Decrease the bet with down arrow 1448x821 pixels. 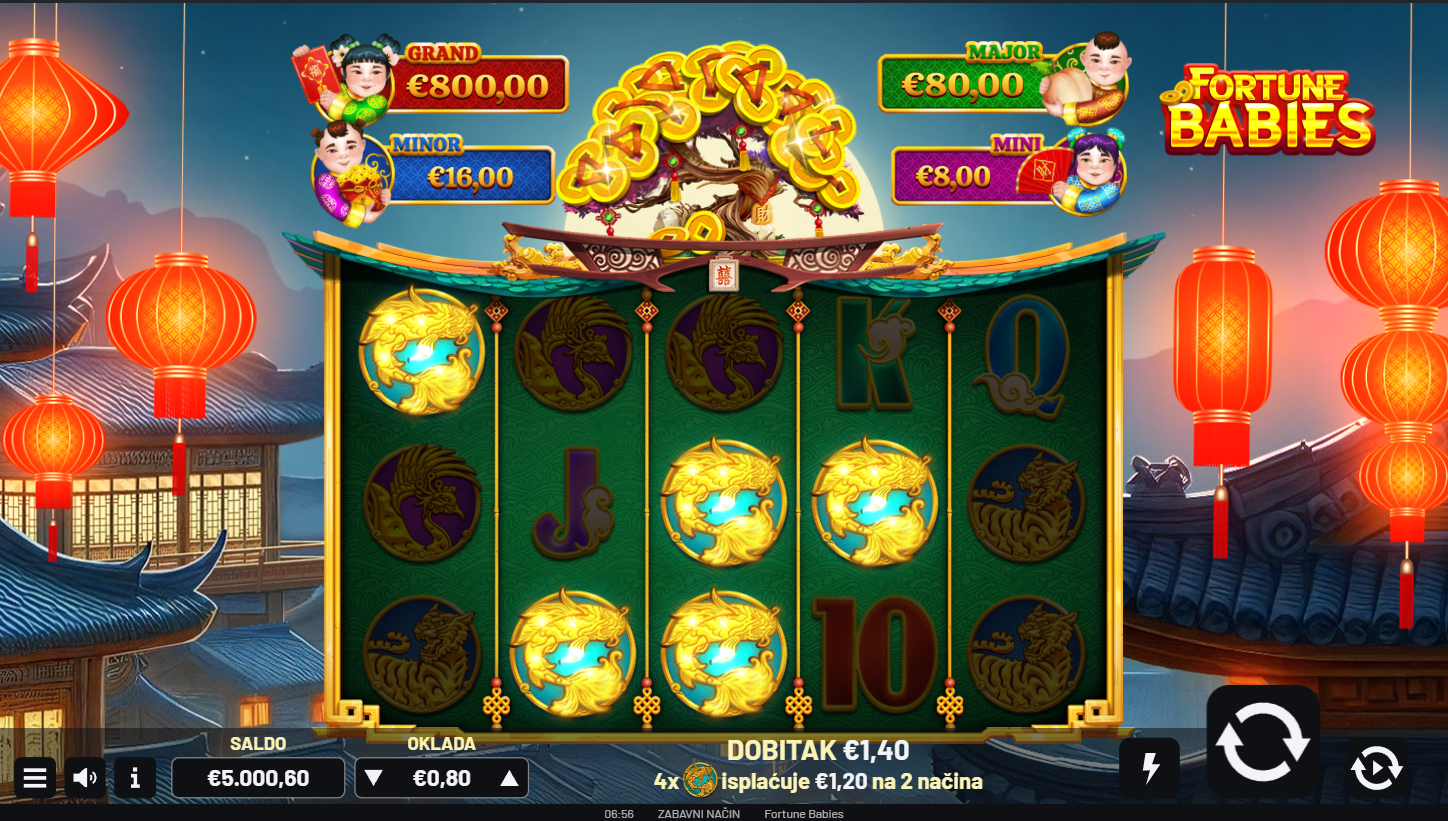click(x=373, y=778)
